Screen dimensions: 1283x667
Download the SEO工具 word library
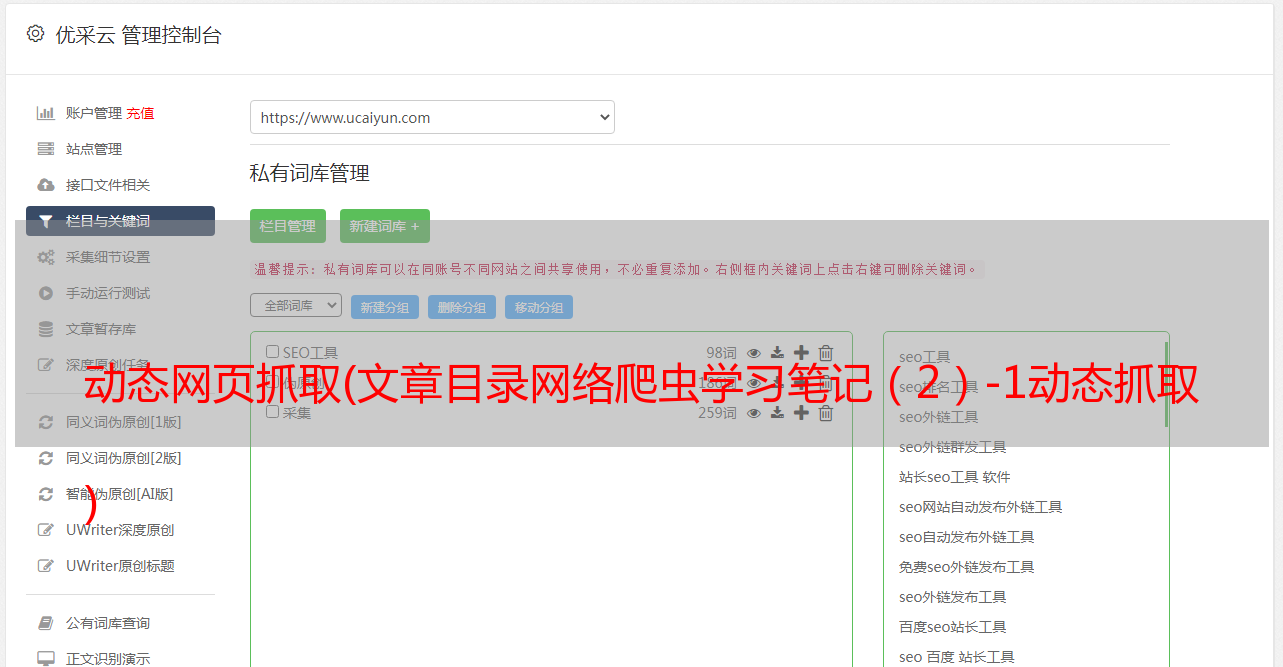(777, 353)
